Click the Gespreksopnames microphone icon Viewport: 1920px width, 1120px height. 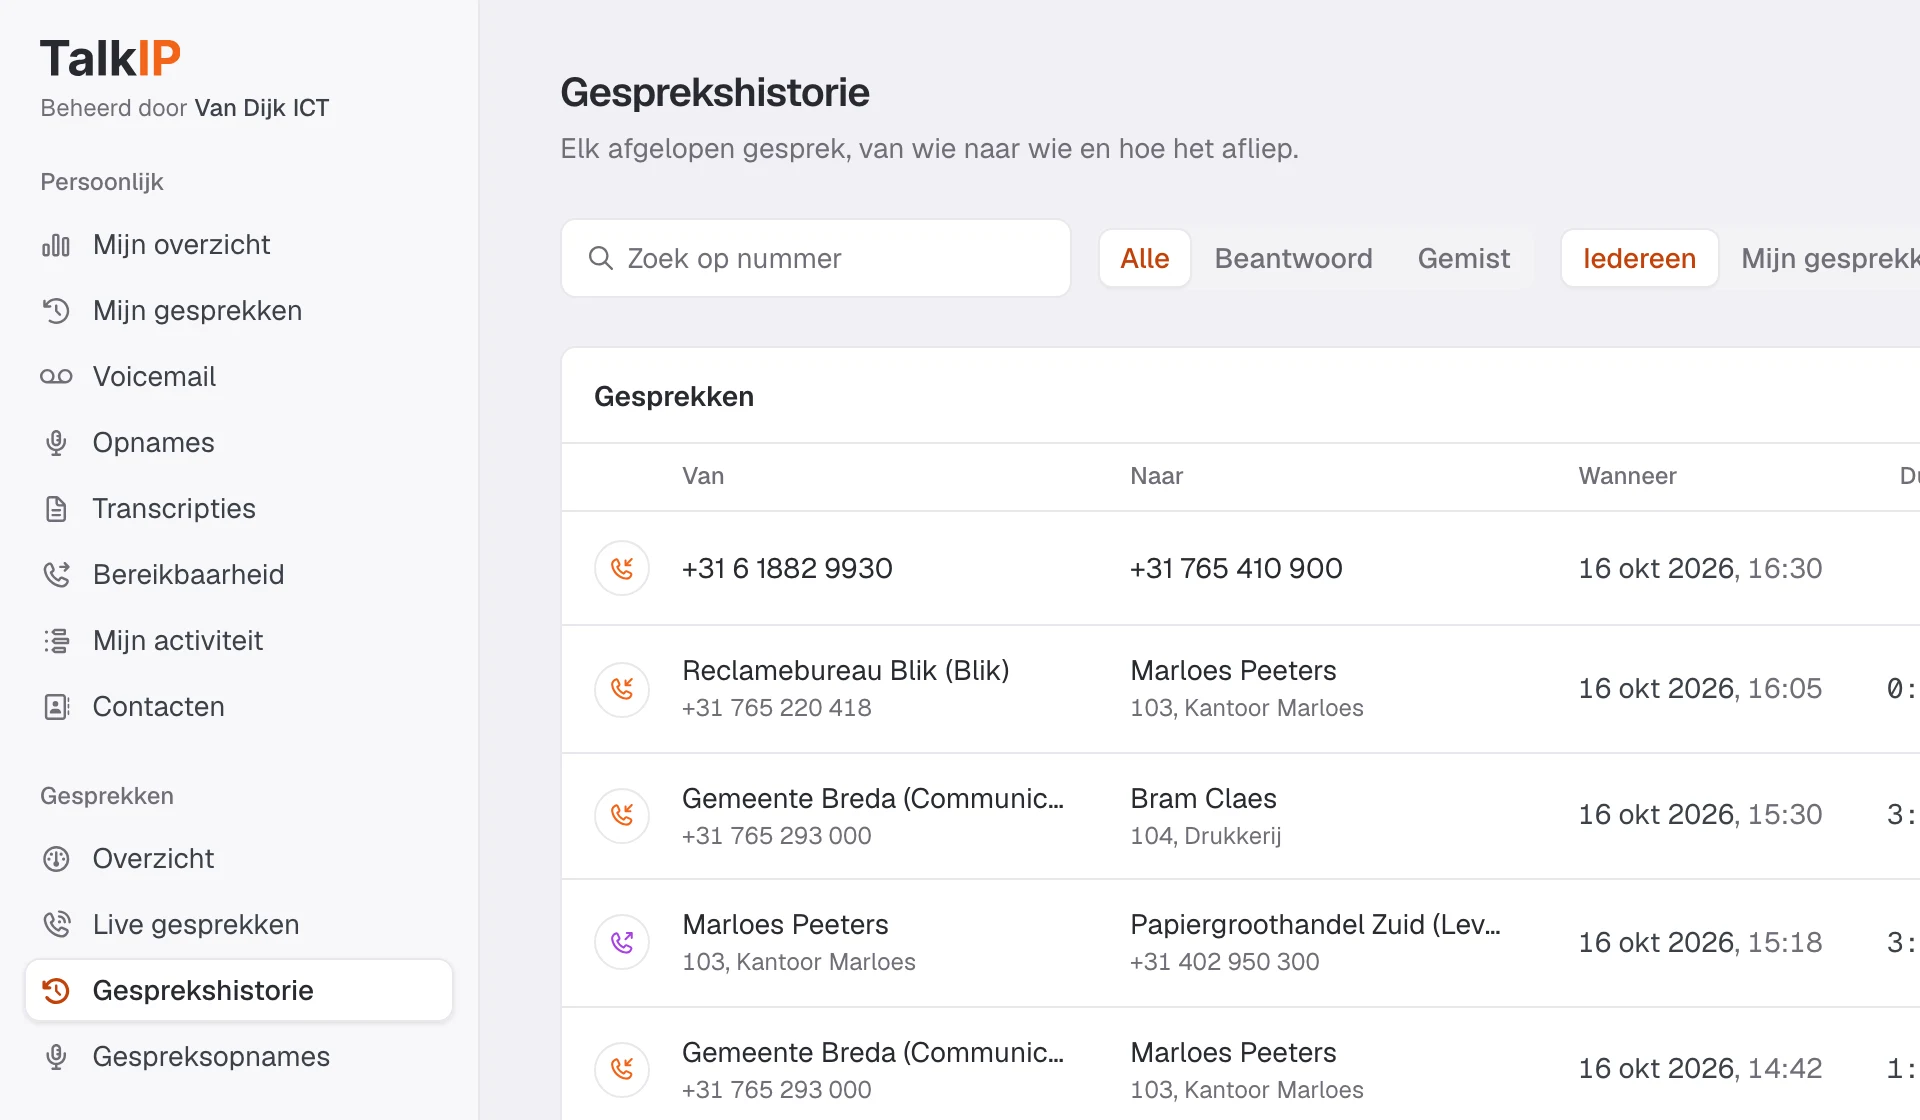coord(56,1057)
